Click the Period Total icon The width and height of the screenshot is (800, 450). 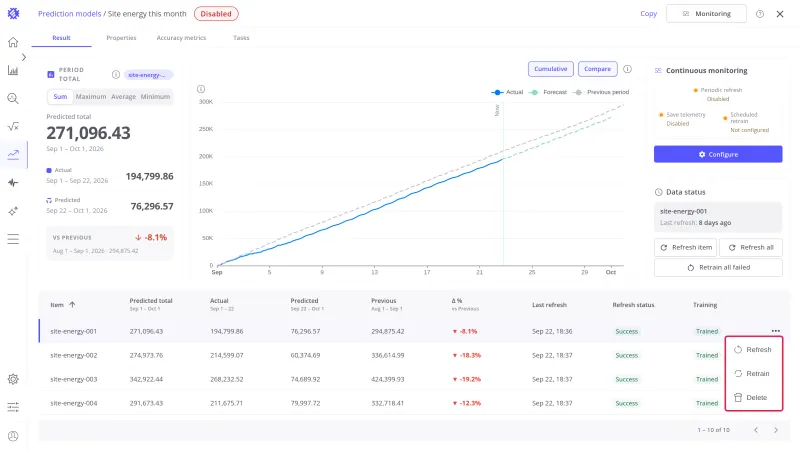point(51,74)
